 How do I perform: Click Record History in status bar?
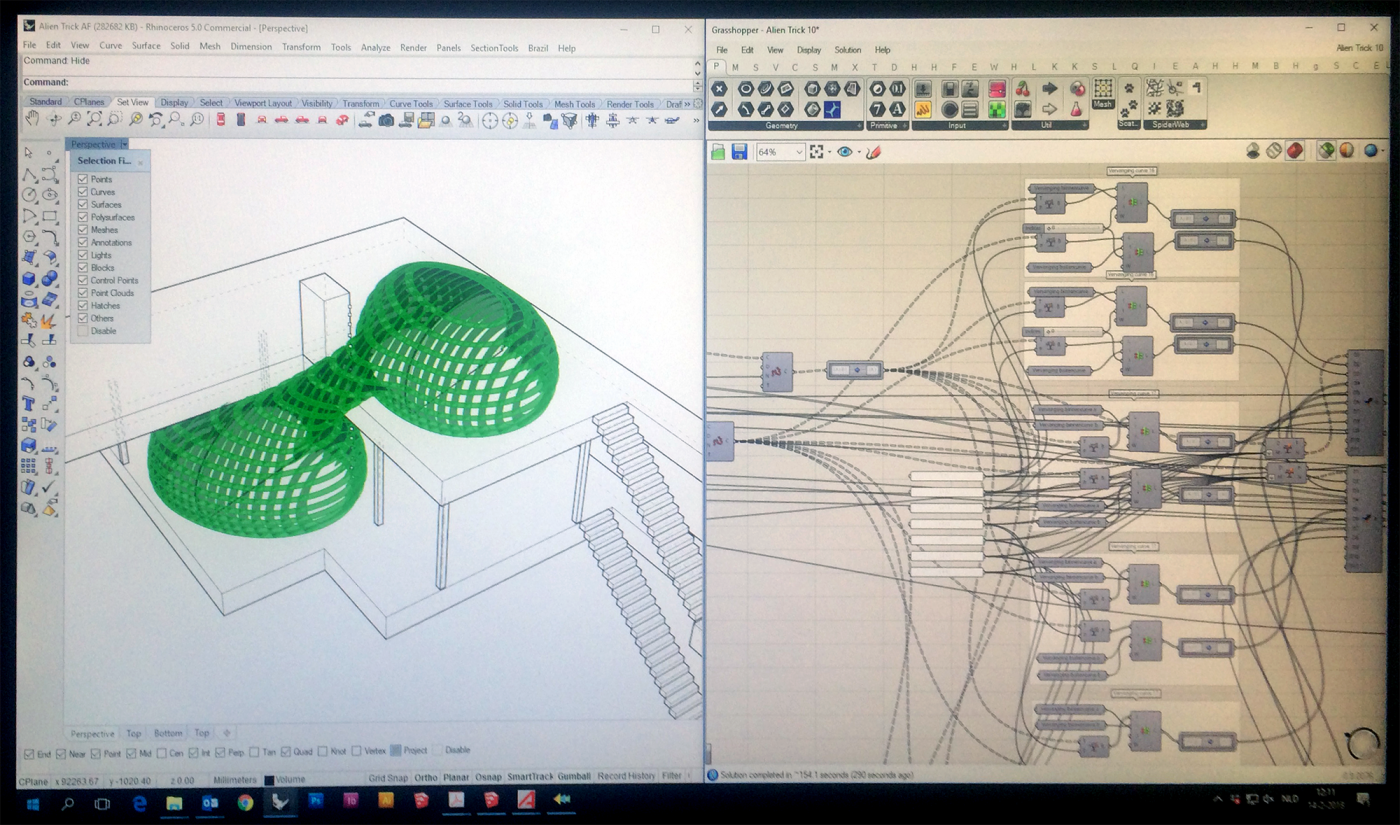(x=626, y=776)
